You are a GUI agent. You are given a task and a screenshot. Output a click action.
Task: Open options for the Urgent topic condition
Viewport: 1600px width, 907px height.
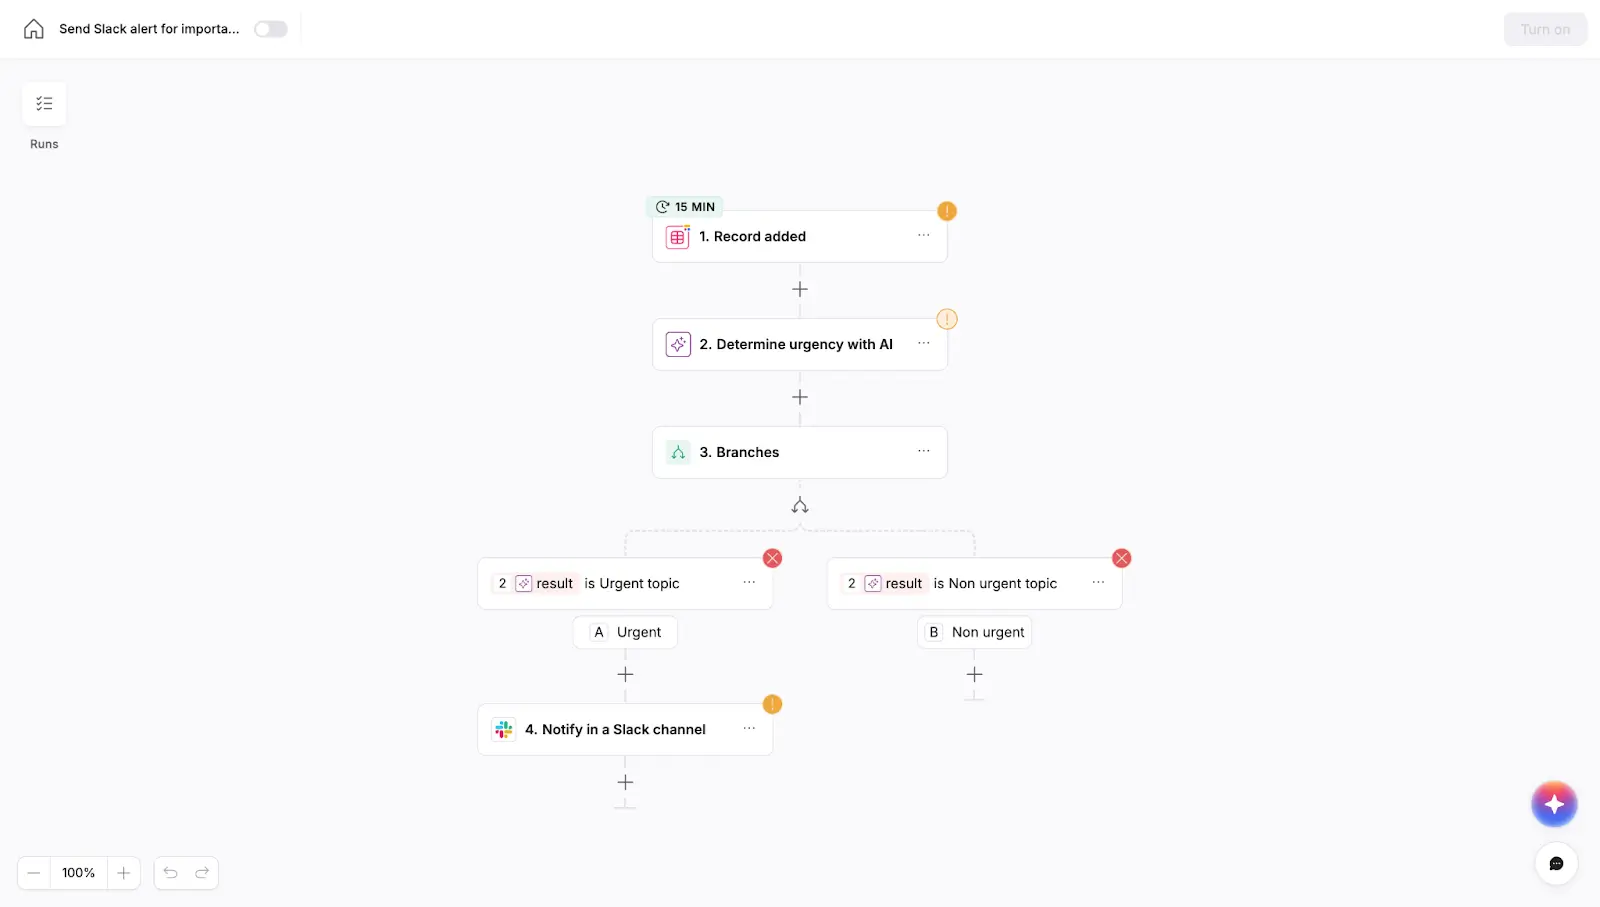pos(748,583)
